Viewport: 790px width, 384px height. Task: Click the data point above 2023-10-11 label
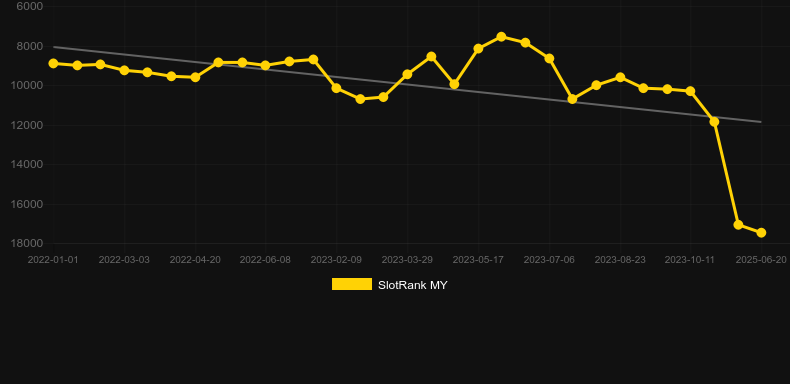click(690, 91)
